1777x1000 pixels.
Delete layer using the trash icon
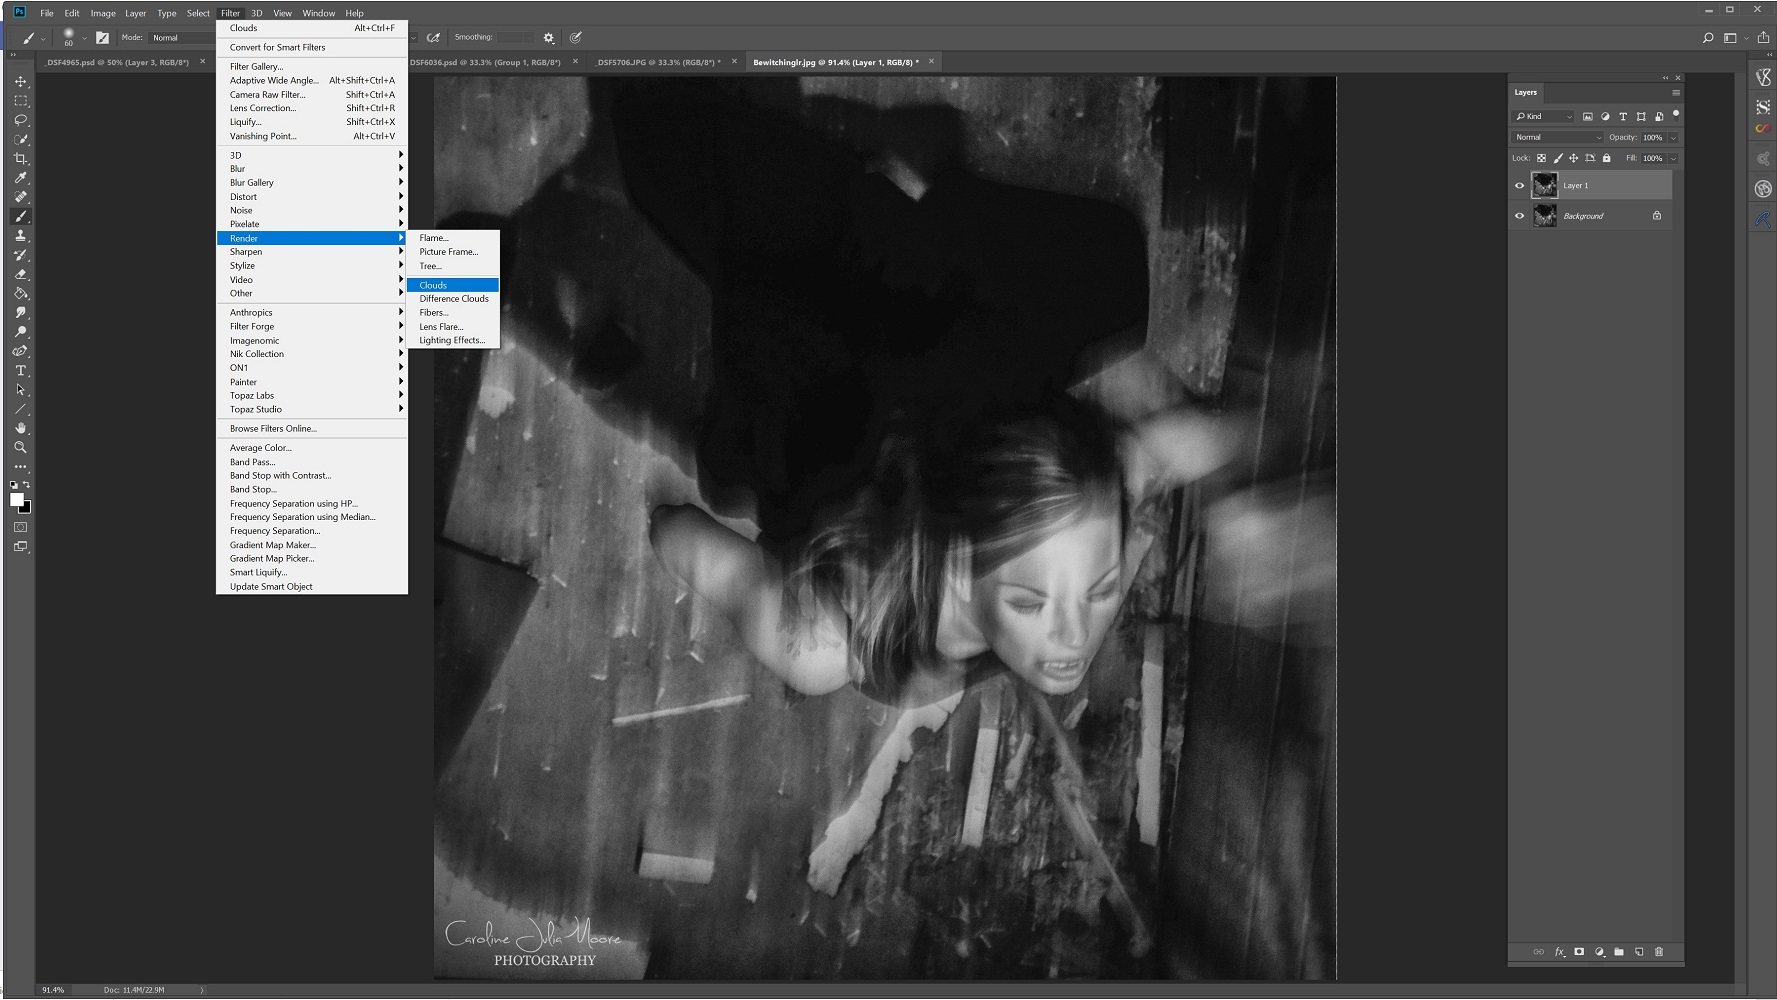point(1659,952)
